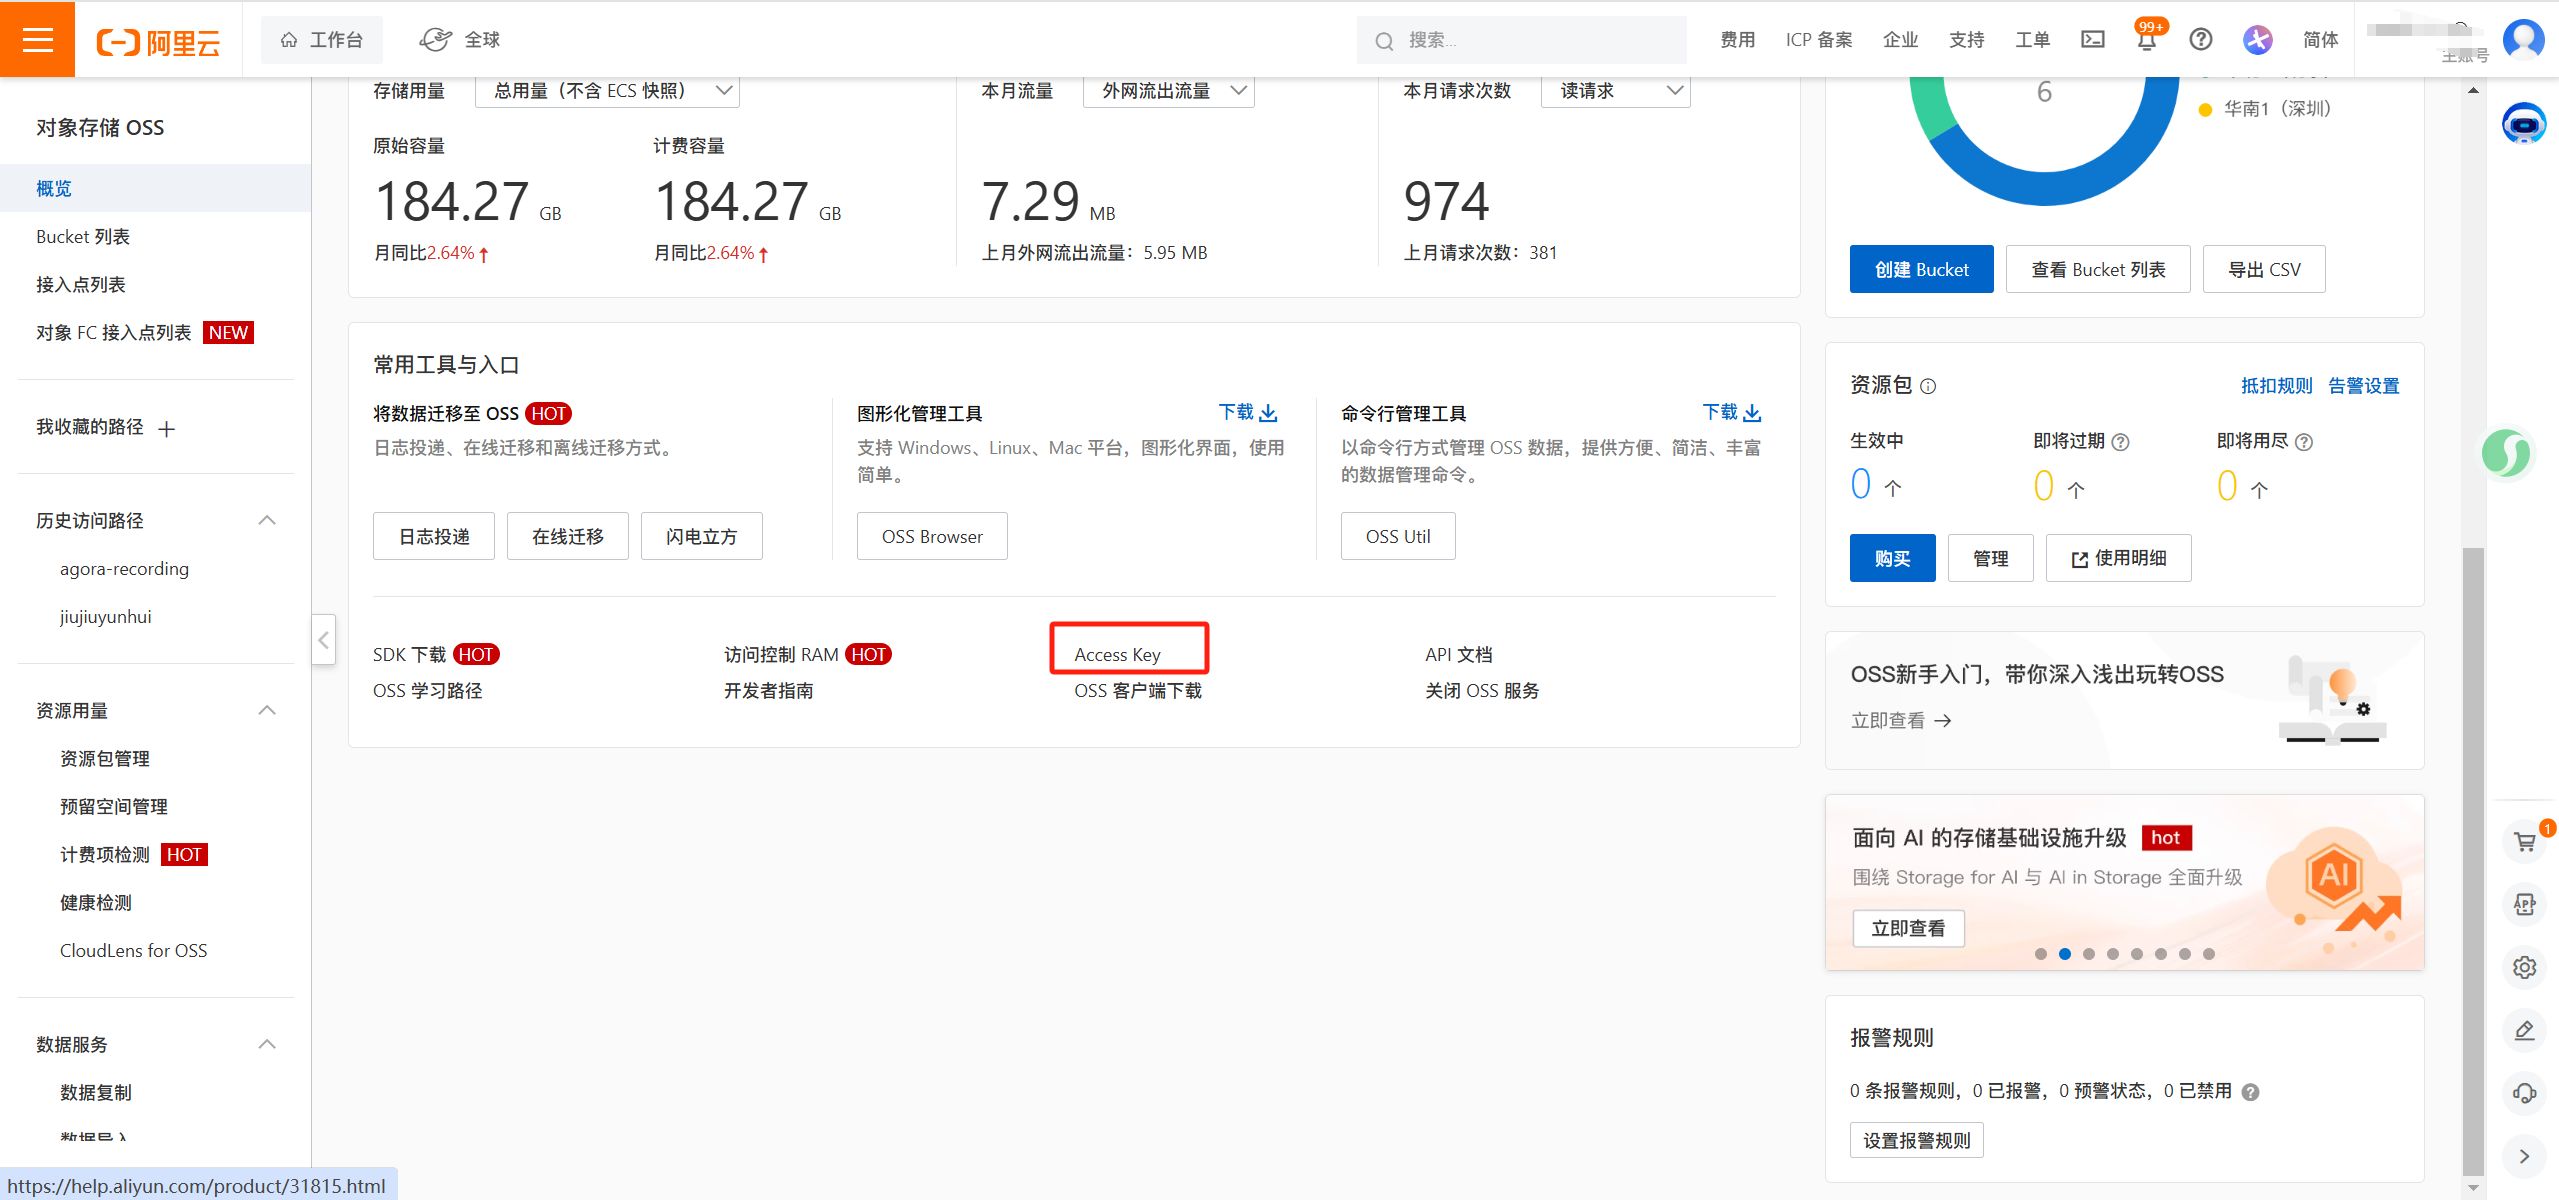Collapse the left sidebar panel
The width and height of the screenshot is (2559, 1200).
pyautogui.click(x=323, y=640)
